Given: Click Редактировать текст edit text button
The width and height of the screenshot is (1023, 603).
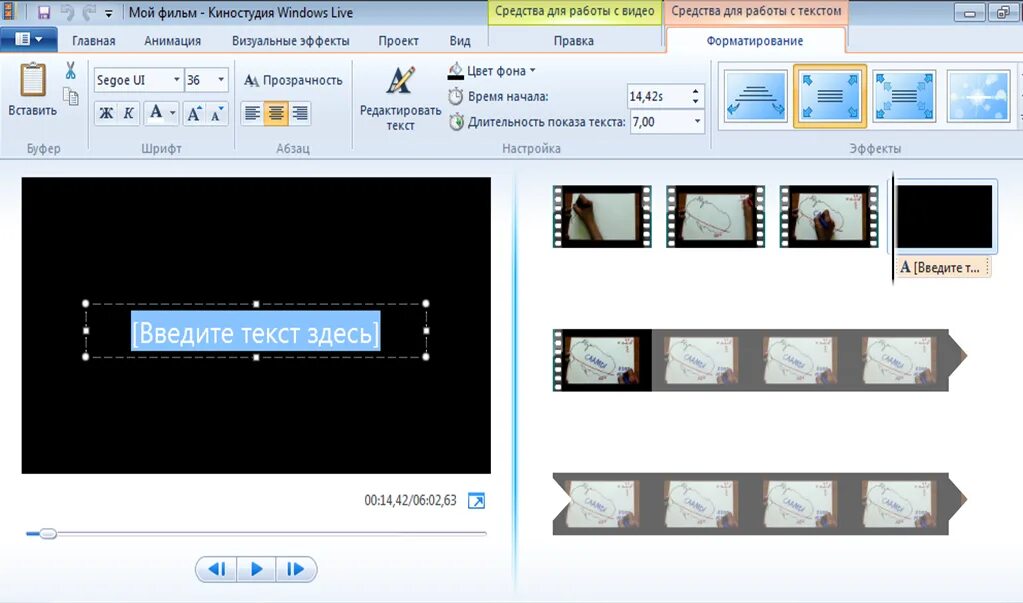Looking at the screenshot, I should 400,98.
